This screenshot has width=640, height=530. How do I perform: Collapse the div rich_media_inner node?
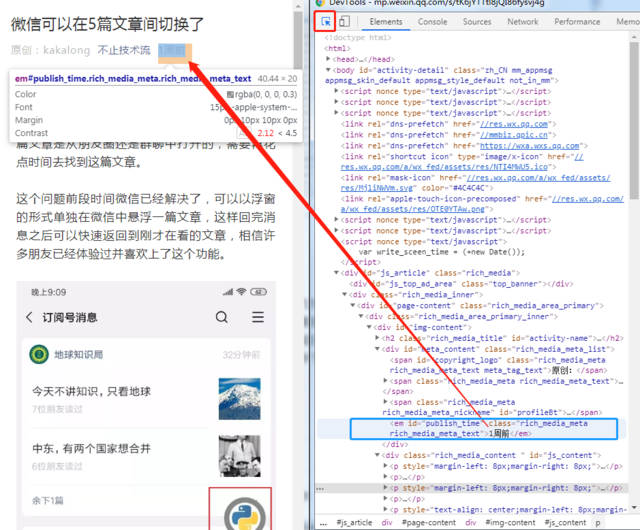pos(344,294)
